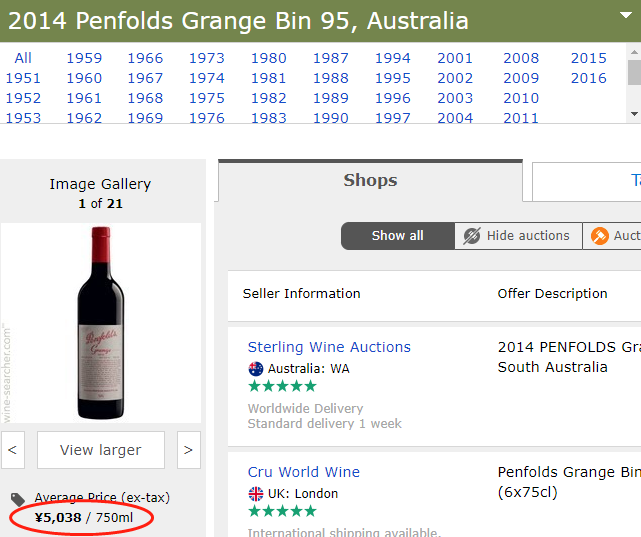Open vintage year 1994
This screenshot has width=641, height=537.
393,58
